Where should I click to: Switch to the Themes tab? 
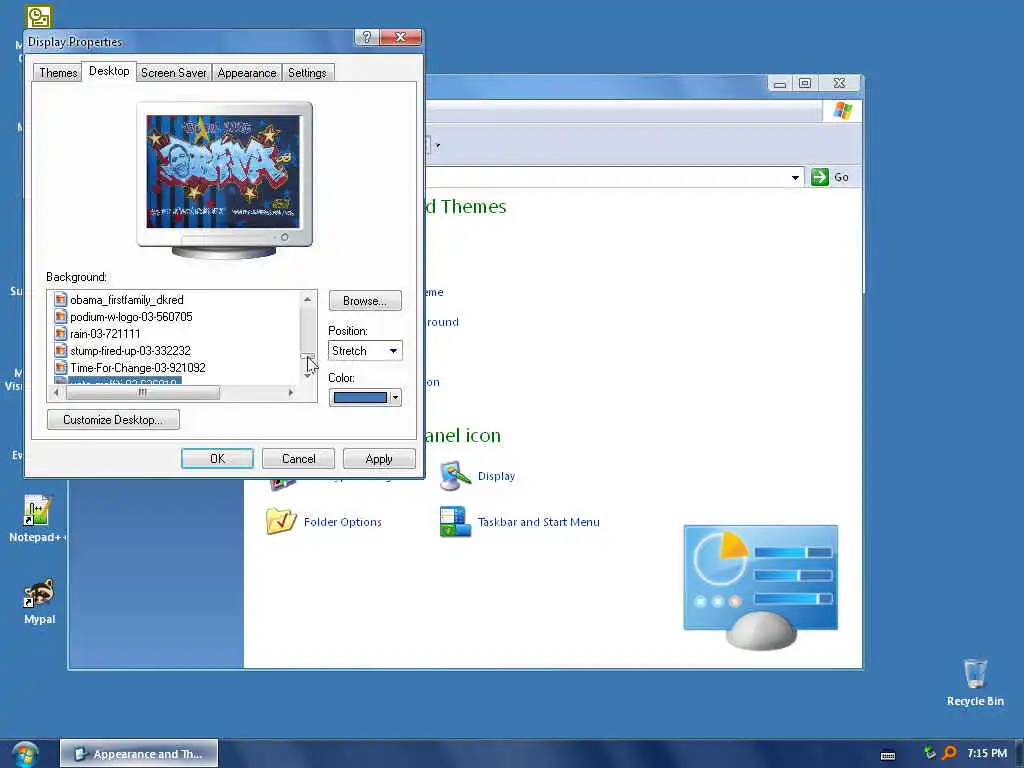pyautogui.click(x=57, y=72)
